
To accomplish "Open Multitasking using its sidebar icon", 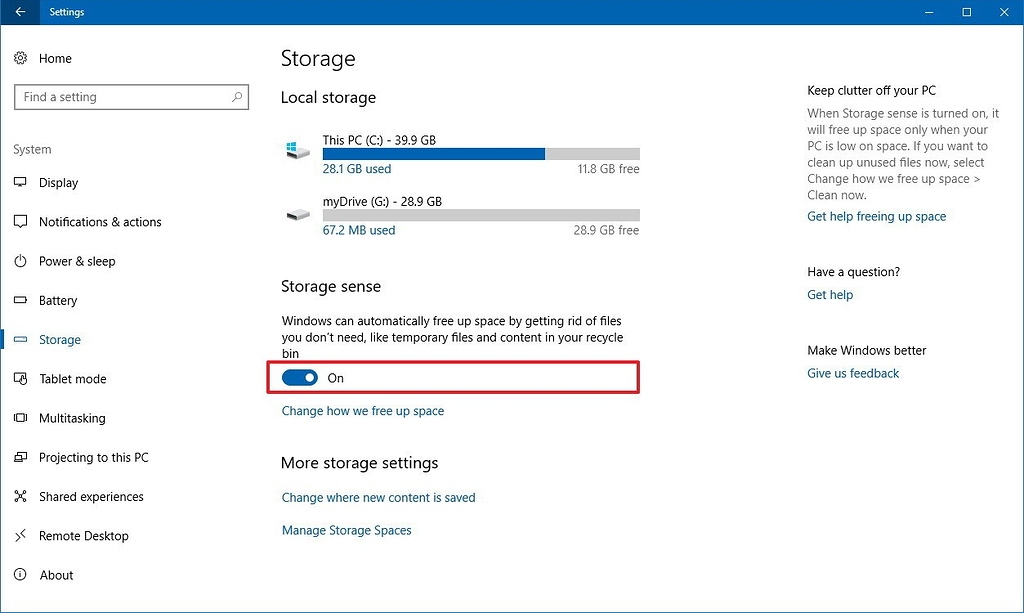I will (22, 418).
